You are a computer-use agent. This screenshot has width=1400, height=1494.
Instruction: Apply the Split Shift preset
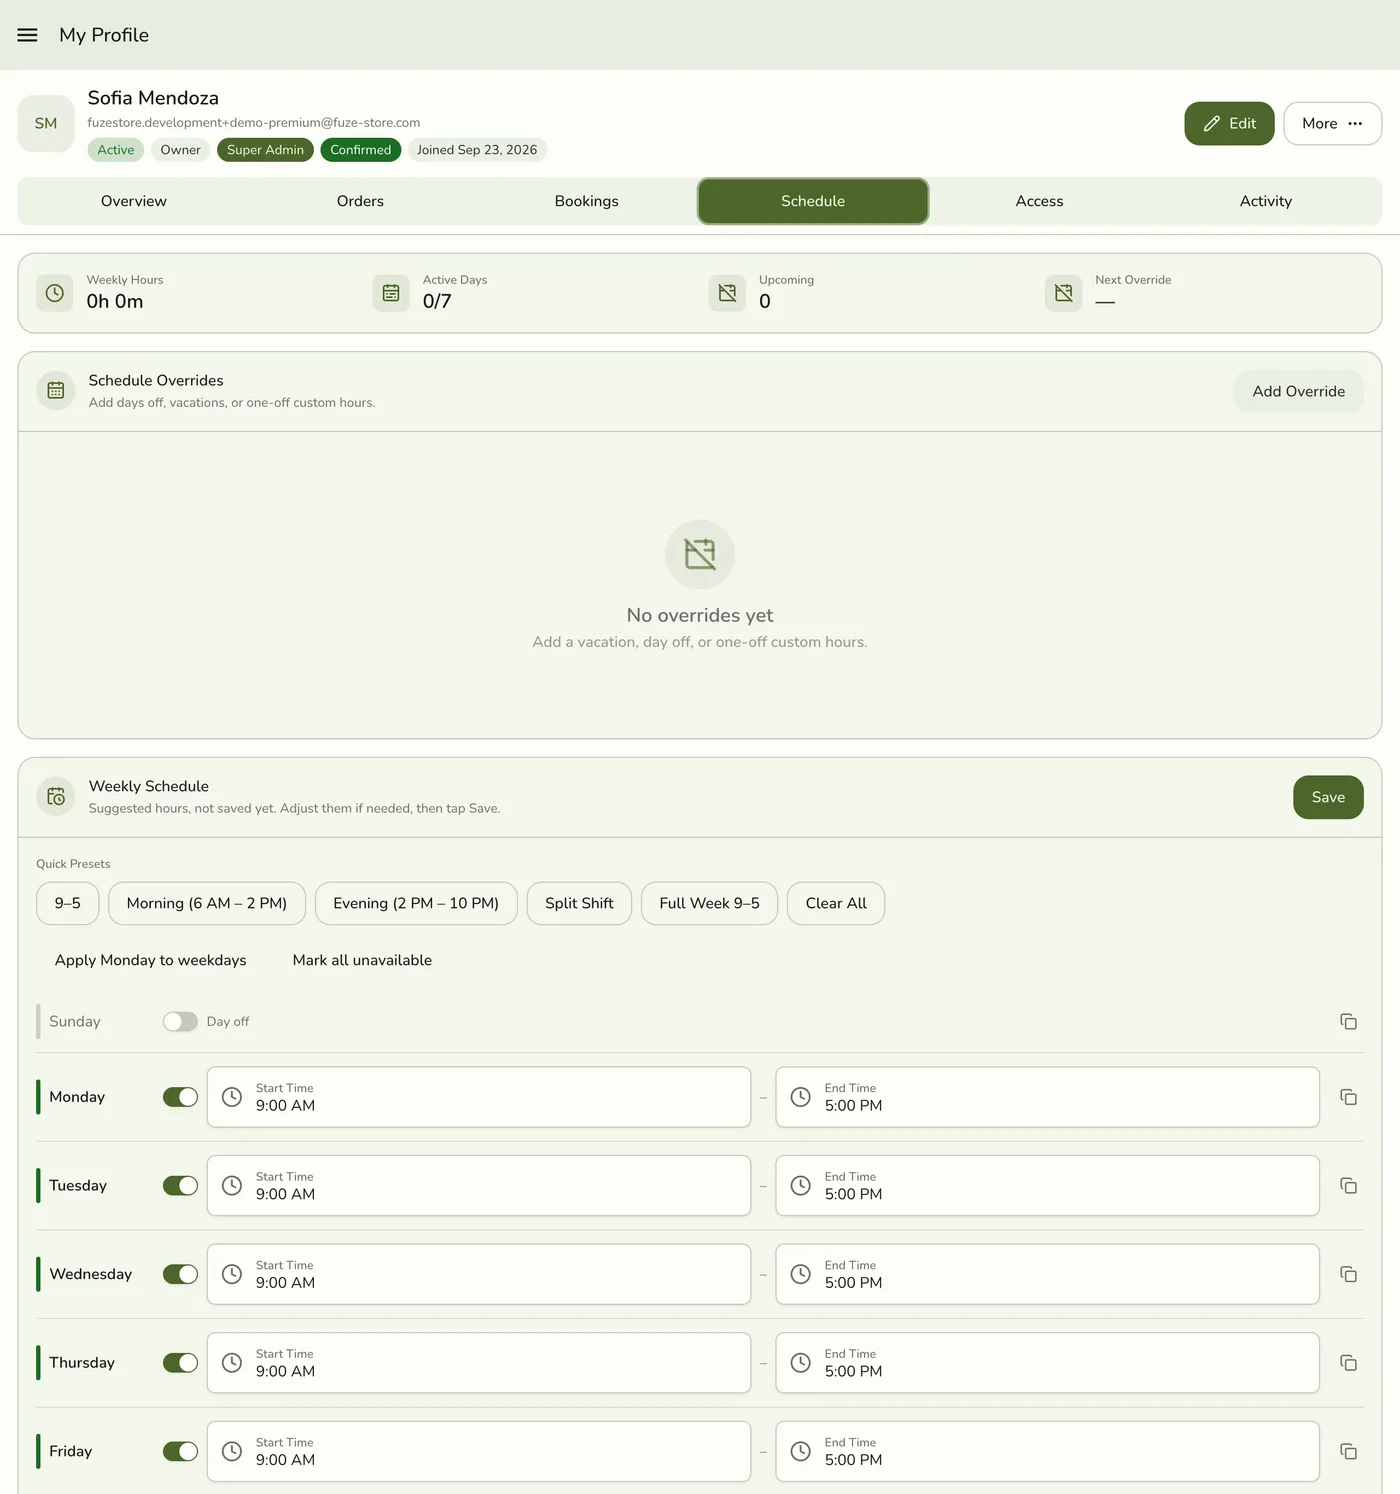pos(579,903)
